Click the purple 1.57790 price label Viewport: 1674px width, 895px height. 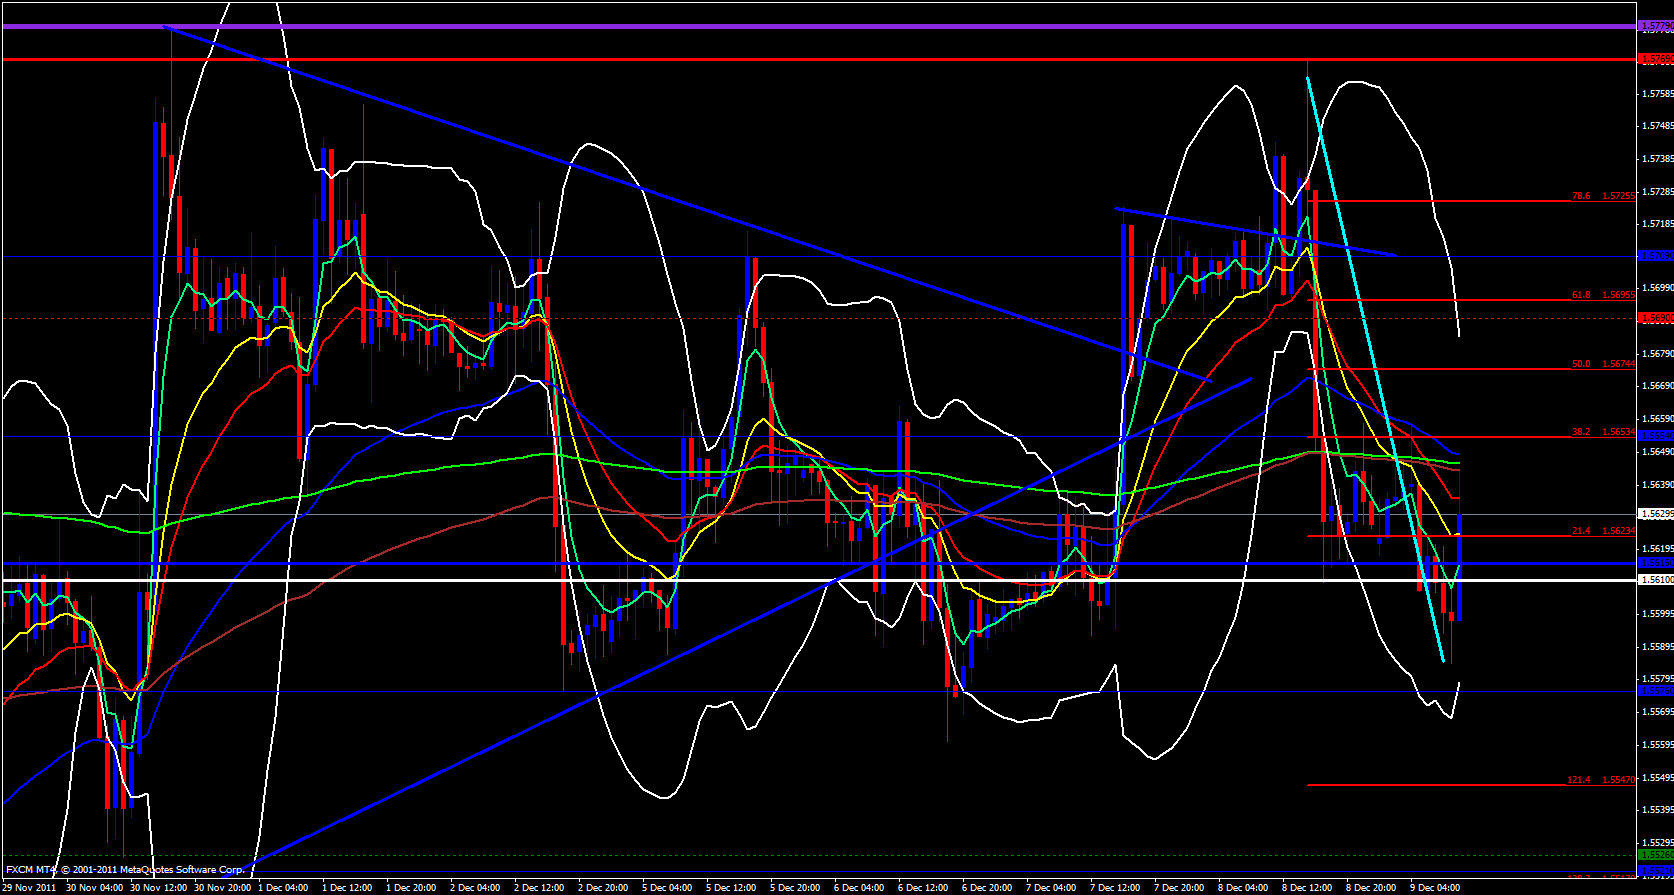click(x=1655, y=26)
